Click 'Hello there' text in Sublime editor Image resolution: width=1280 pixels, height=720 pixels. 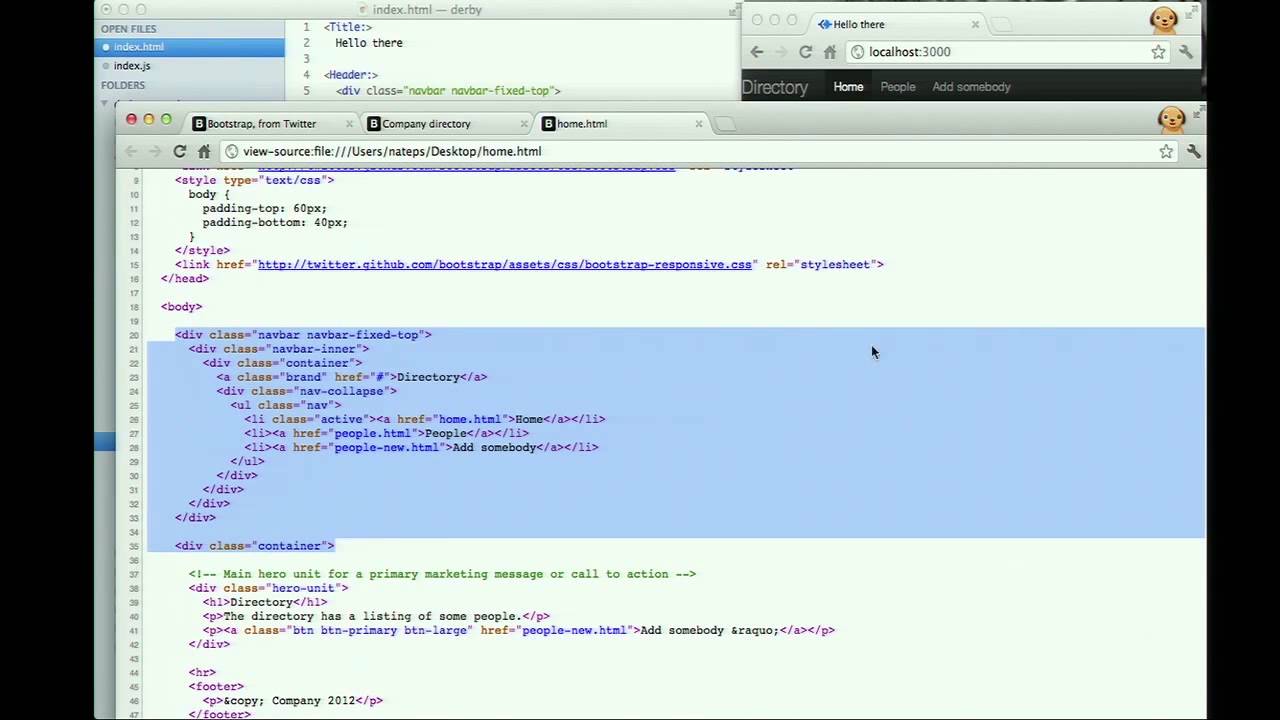(x=369, y=43)
